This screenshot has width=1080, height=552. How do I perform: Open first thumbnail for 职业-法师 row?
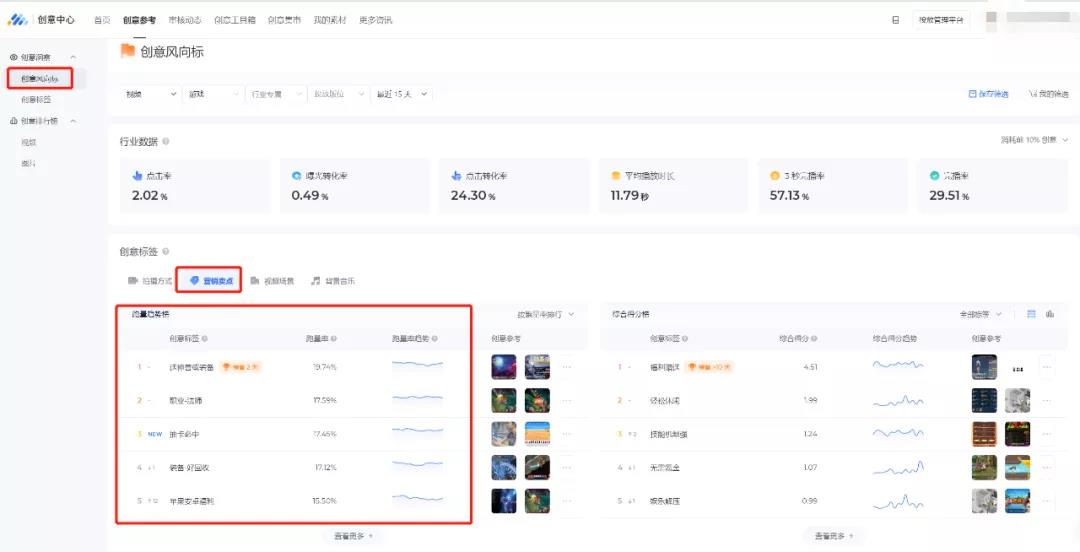(504, 400)
